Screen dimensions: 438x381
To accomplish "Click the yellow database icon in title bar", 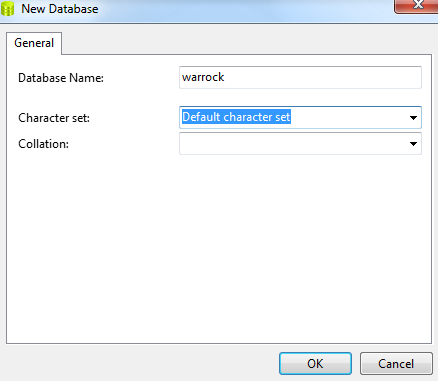I will point(7,9).
